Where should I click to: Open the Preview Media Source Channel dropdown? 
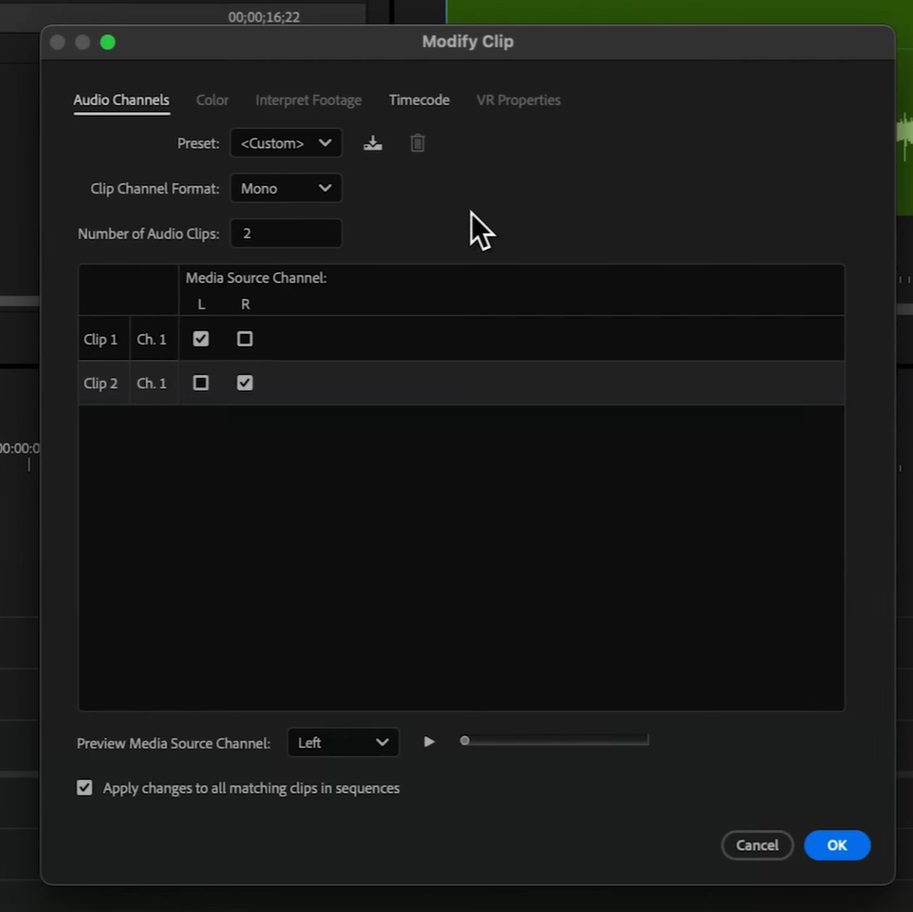[343, 743]
